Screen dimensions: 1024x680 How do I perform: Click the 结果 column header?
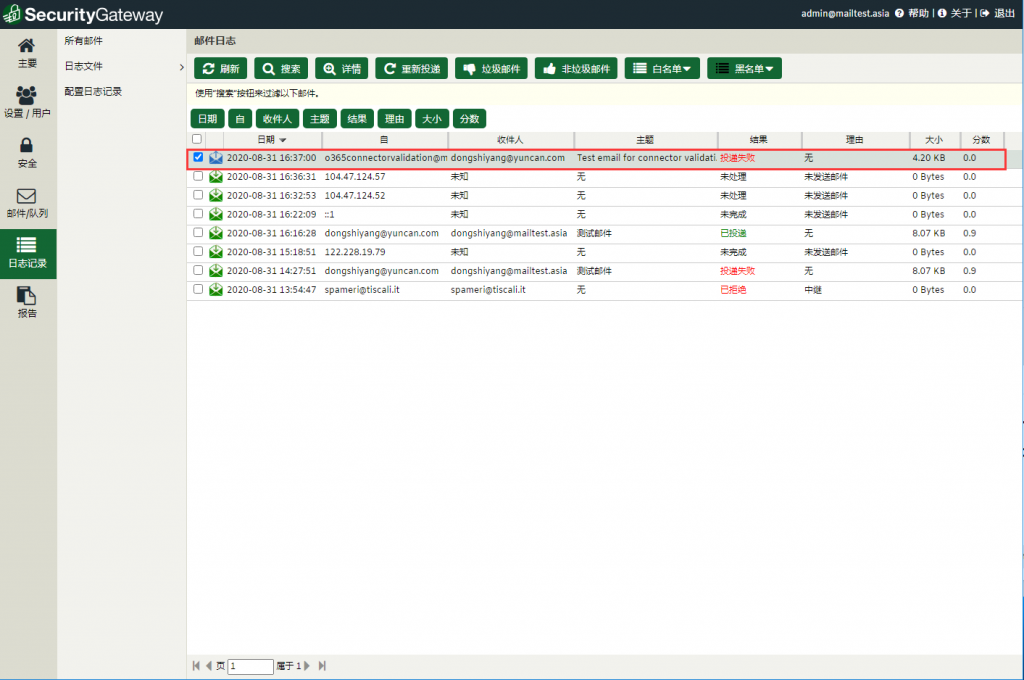point(760,140)
